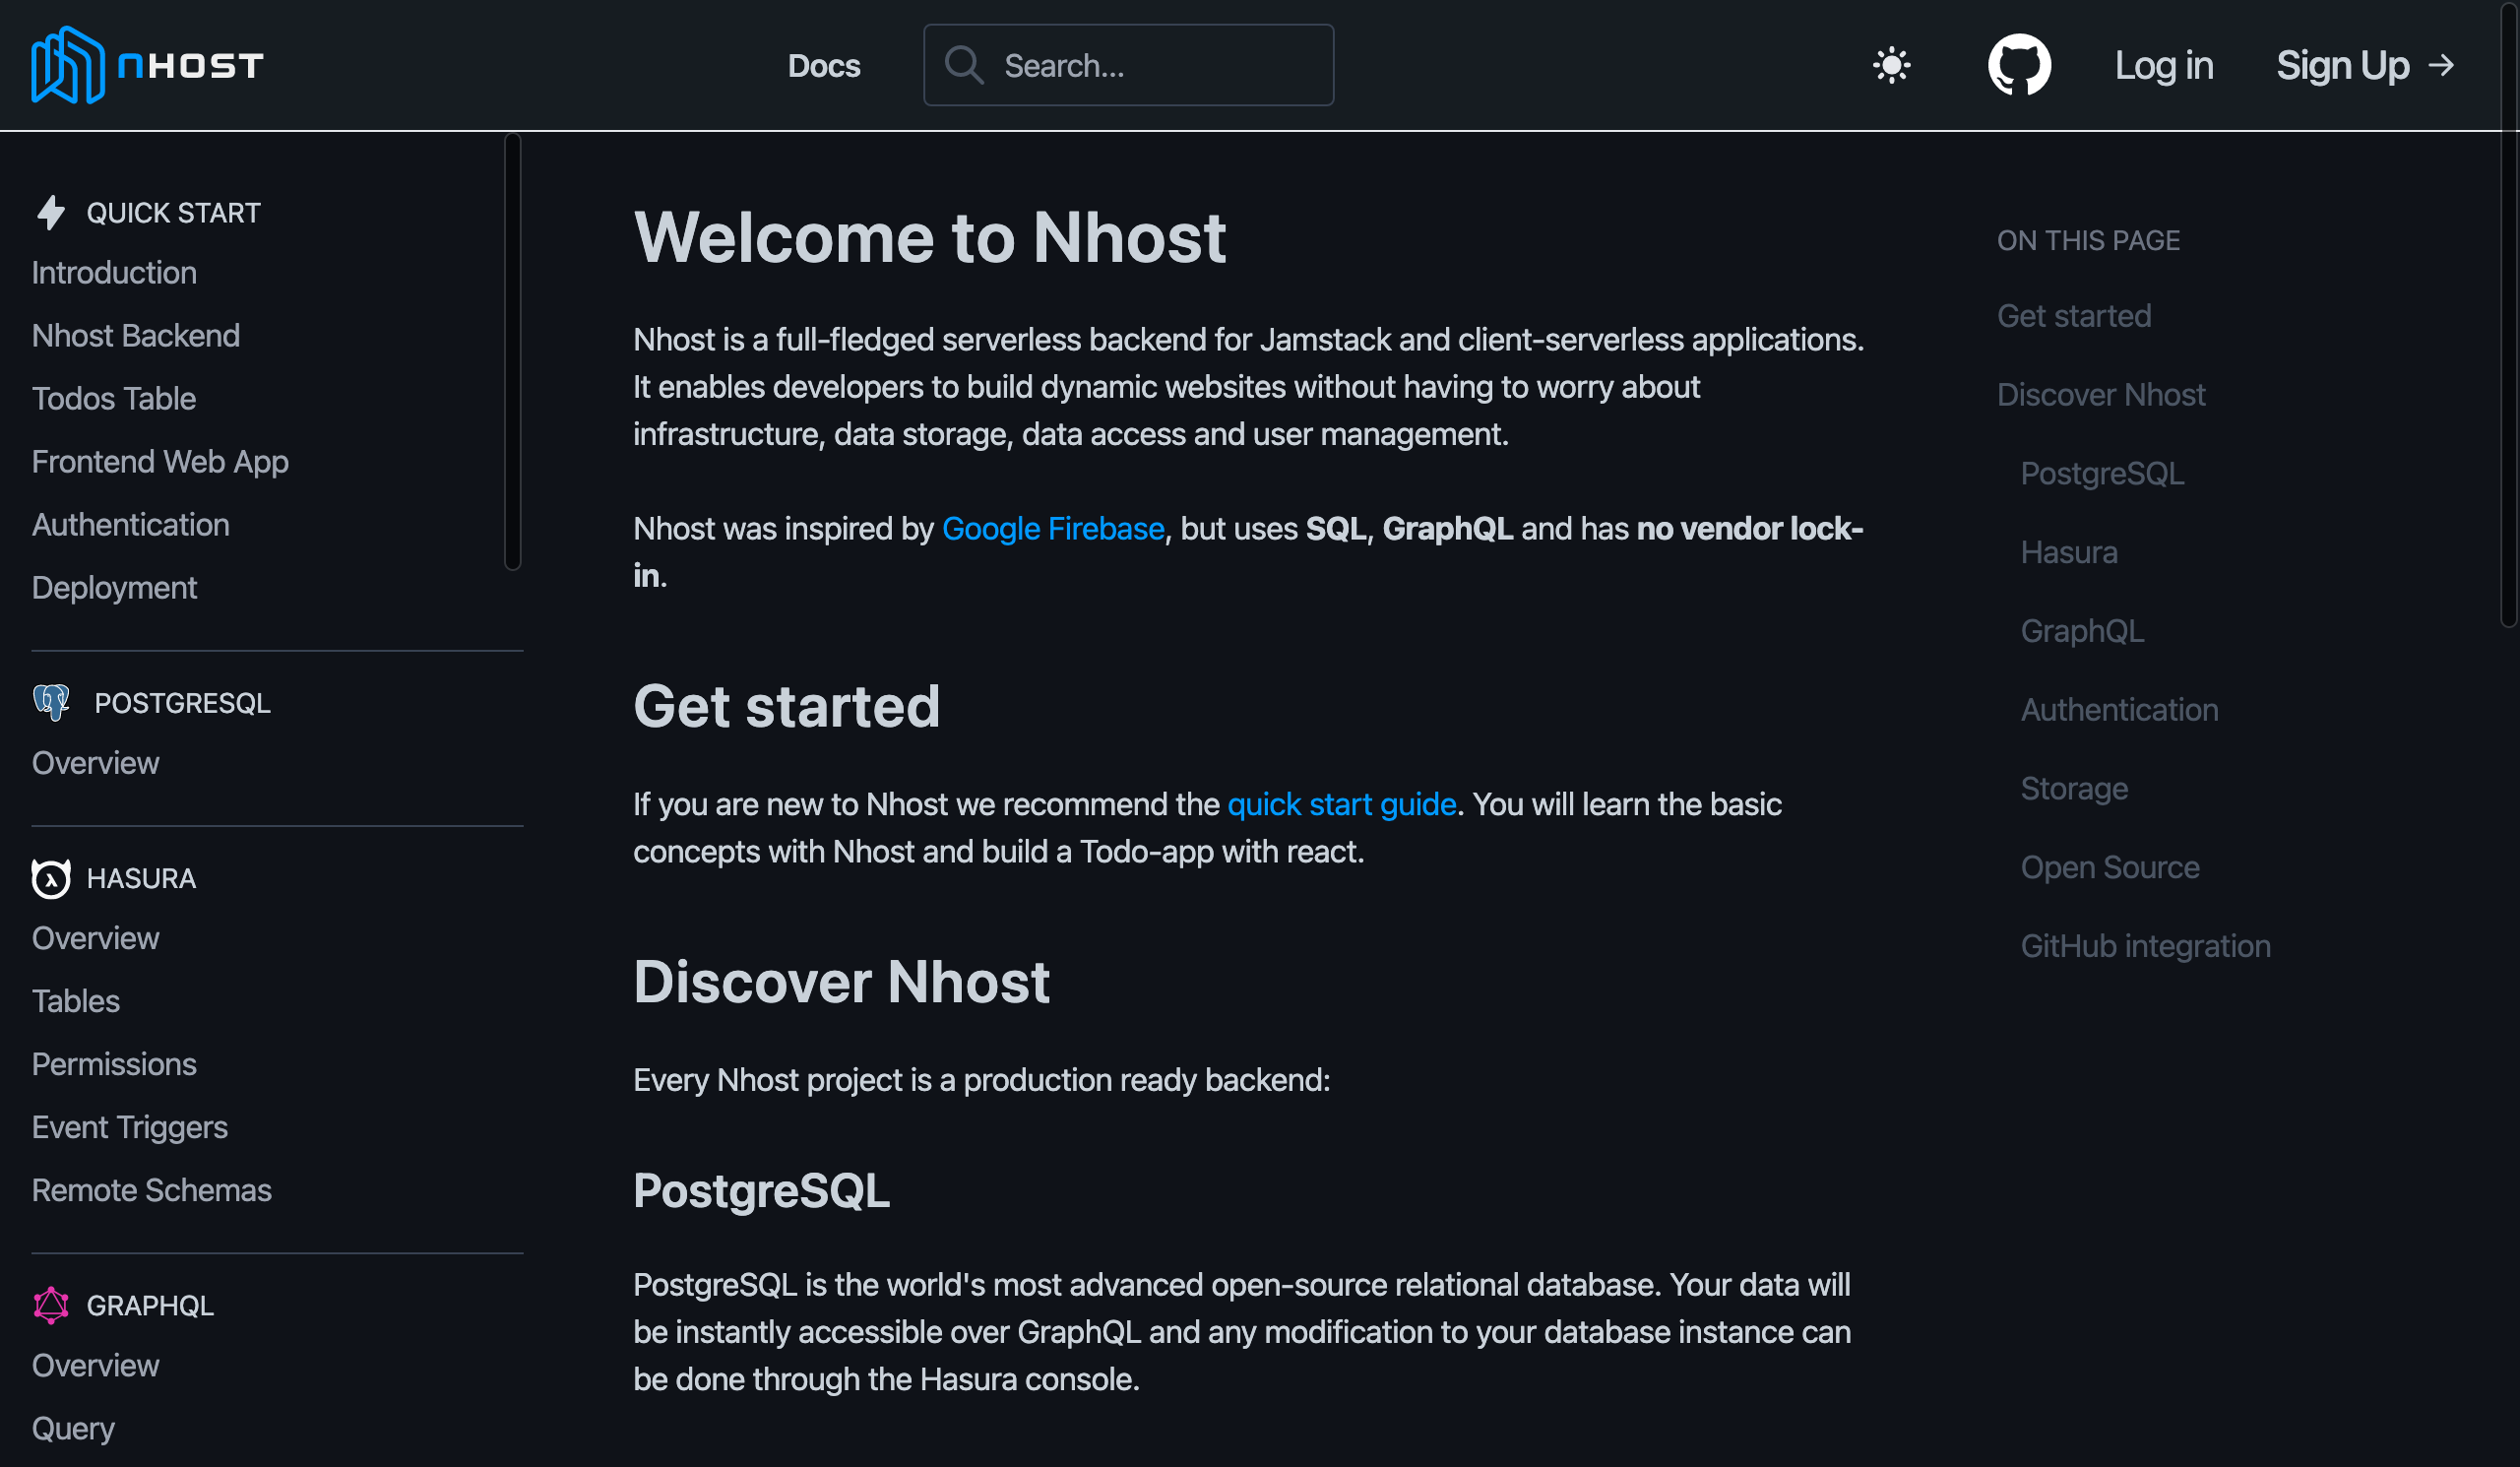Follow the quick start guide link

tap(1340, 805)
